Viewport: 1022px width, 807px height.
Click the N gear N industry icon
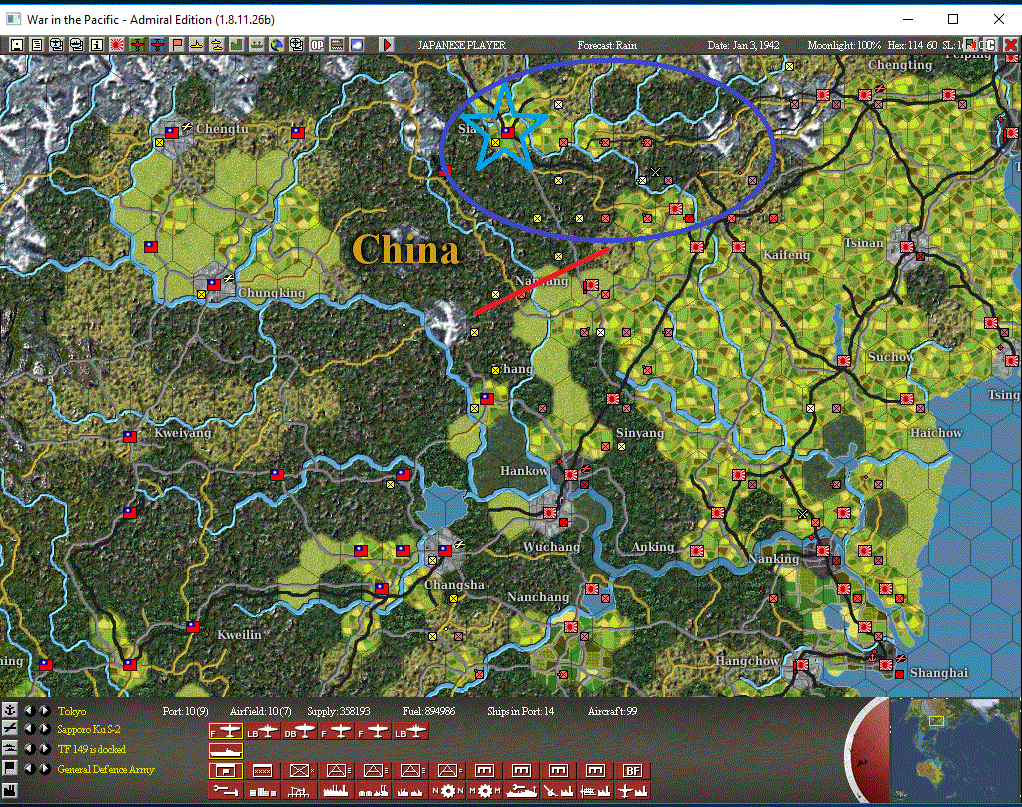447,791
